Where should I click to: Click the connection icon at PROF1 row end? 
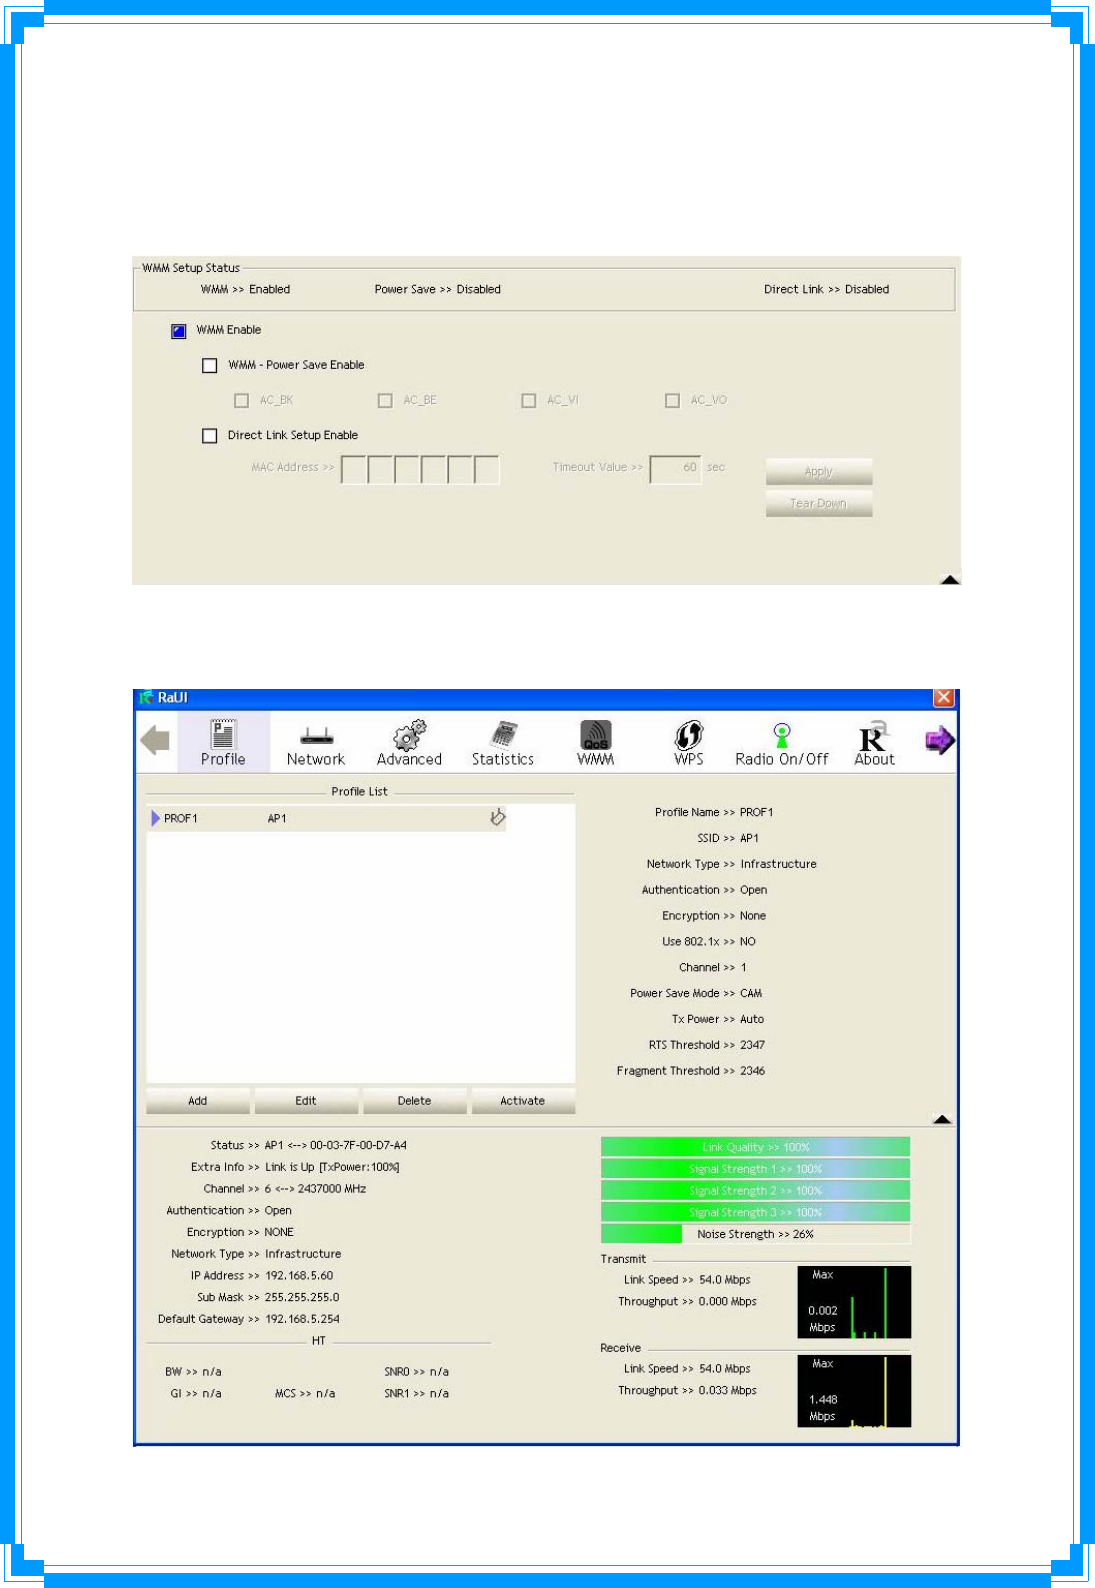(x=497, y=817)
